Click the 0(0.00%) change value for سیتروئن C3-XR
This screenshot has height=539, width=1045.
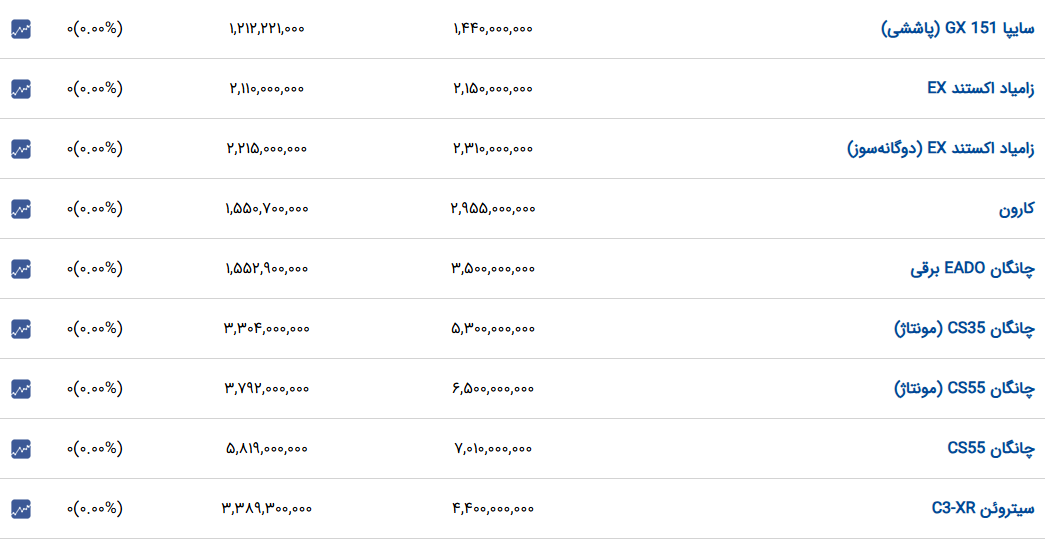click(x=95, y=509)
